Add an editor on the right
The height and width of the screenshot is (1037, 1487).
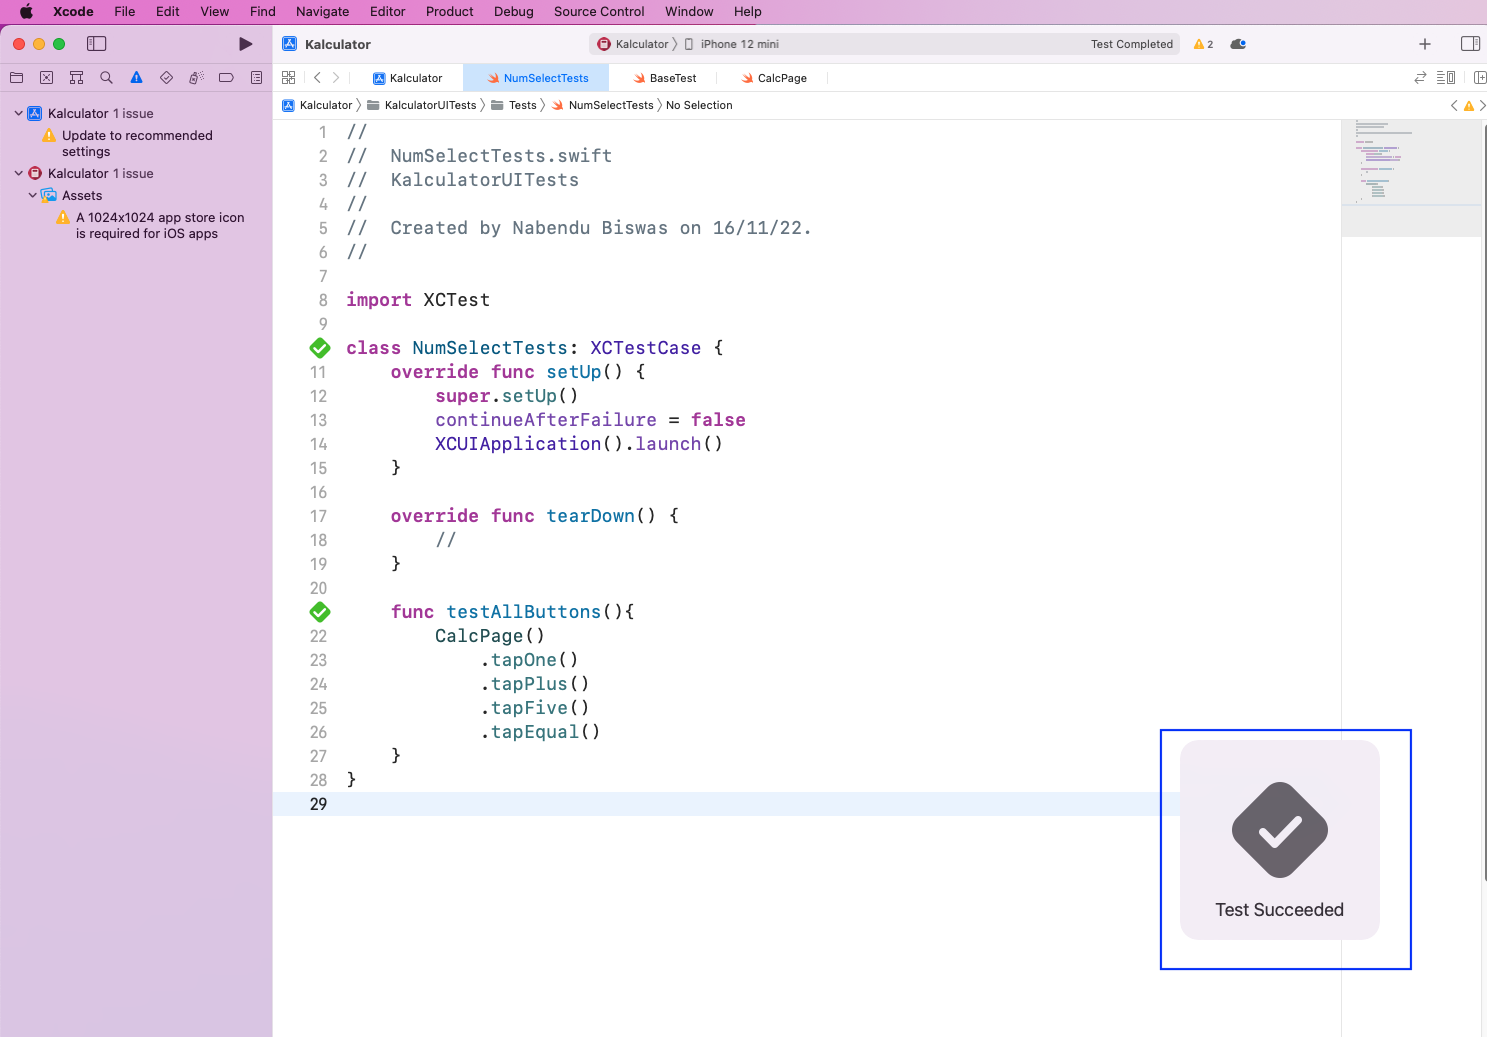pyautogui.click(x=1480, y=78)
